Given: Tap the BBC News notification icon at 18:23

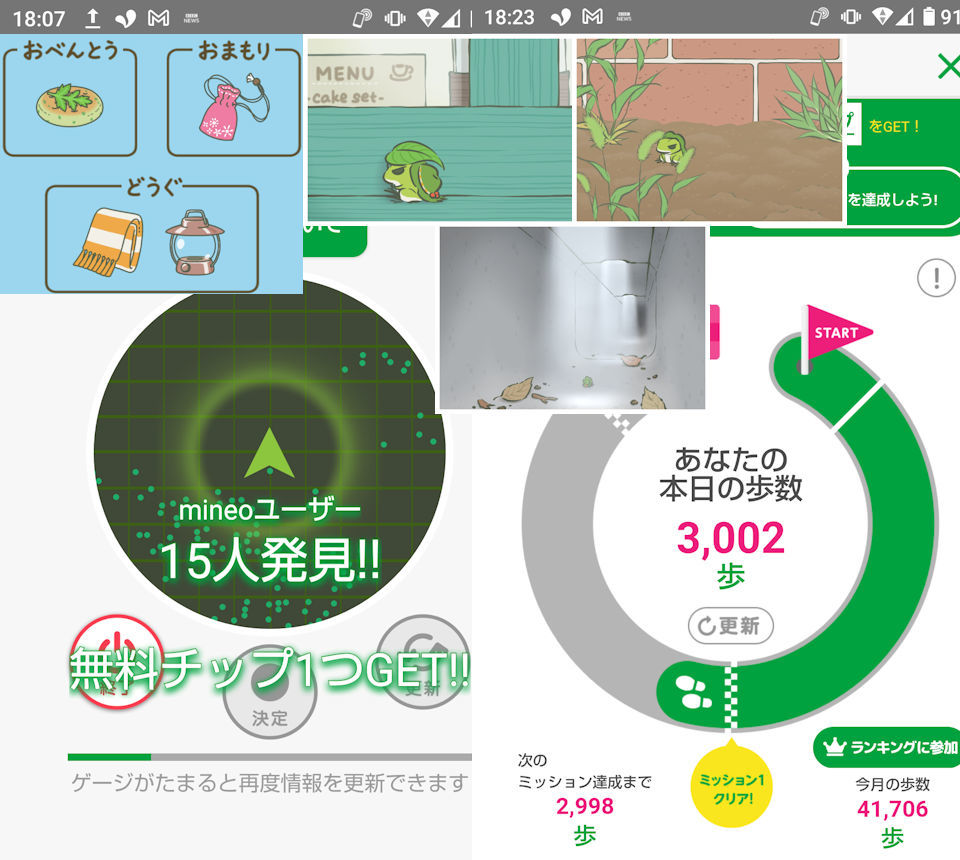Looking at the screenshot, I should click(x=624, y=17).
